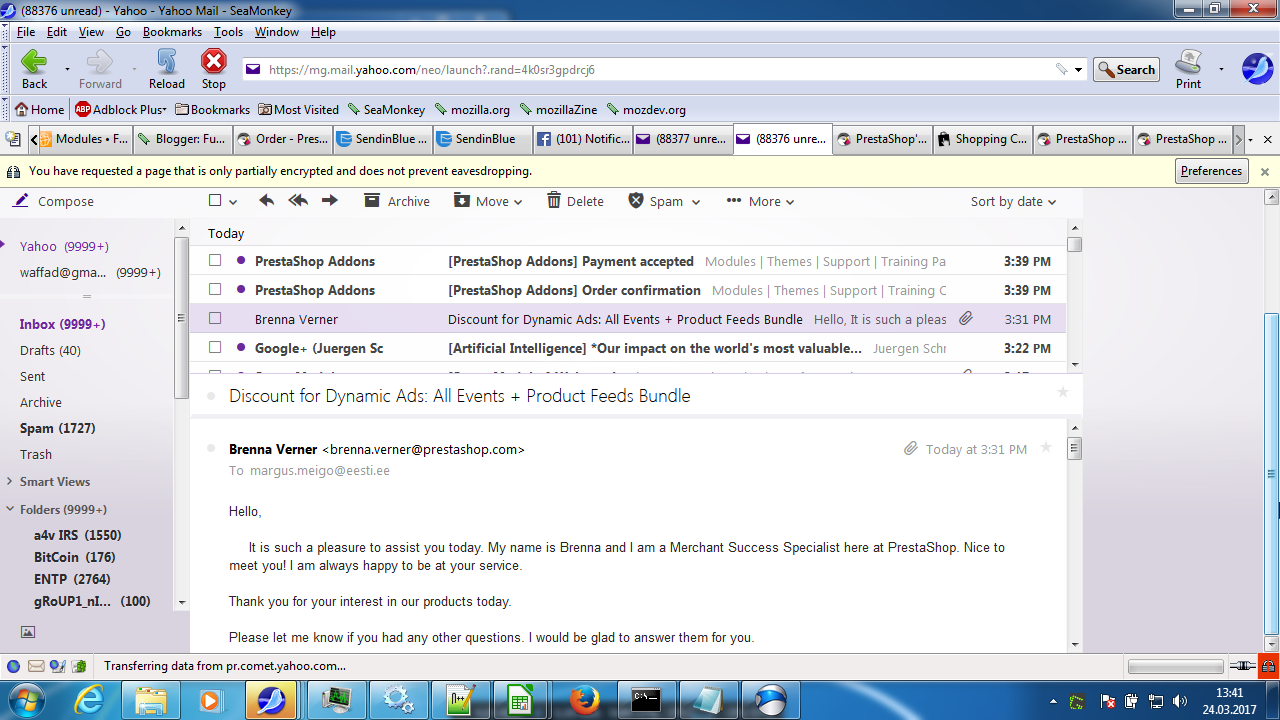Open the select-all checkbox dropdown arrow
The height and width of the screenshot is (720, 1280).
tap(233, 202)
